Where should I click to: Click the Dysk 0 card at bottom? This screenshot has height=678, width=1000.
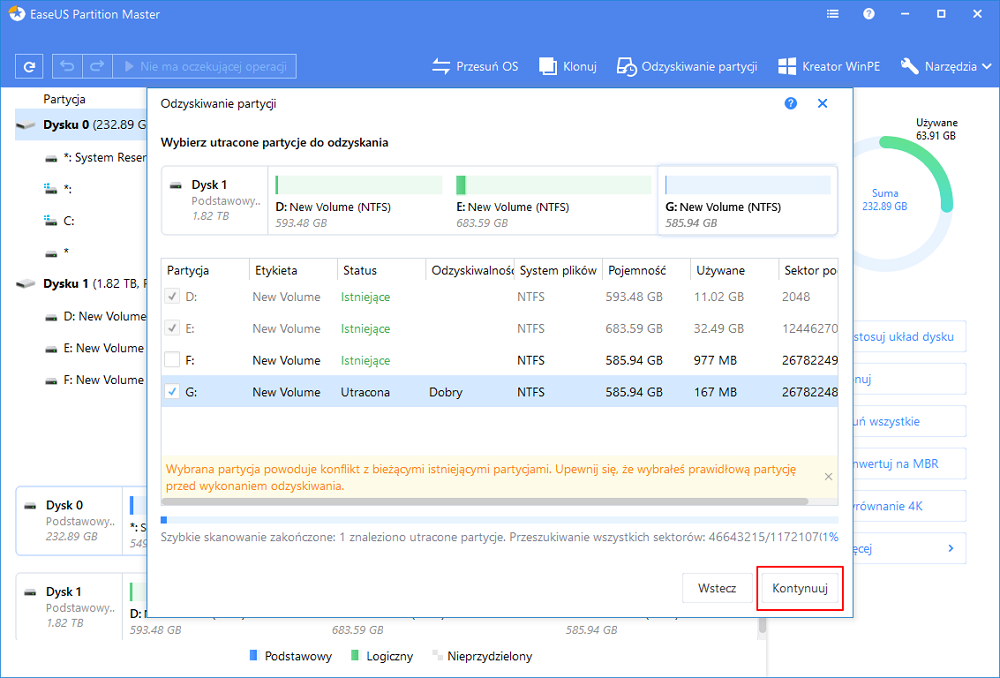click(70, 520)
